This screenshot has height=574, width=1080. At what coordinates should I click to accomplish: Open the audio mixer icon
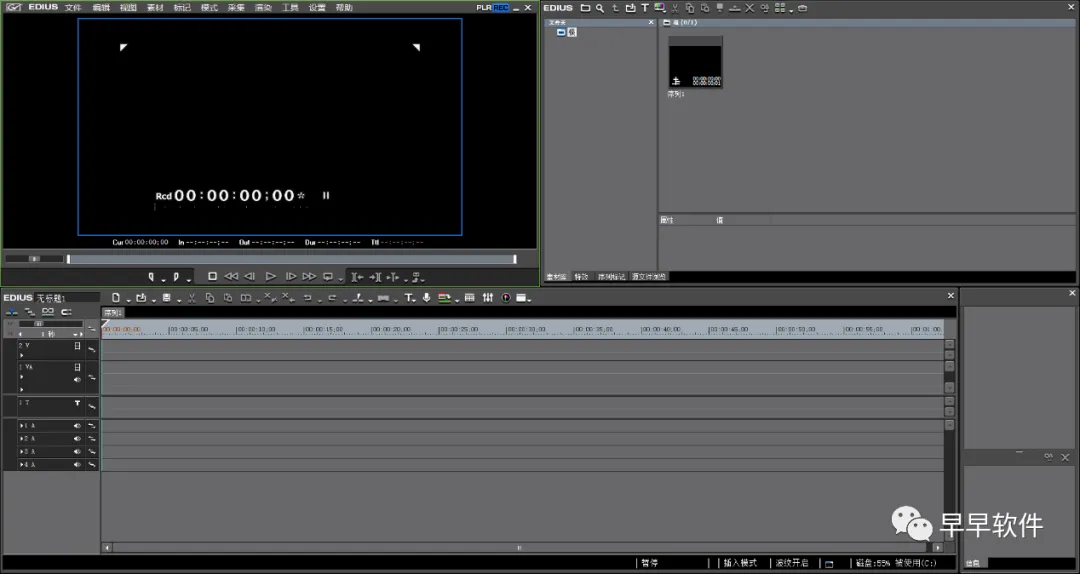pyautogui.click(x=488, y=298)
